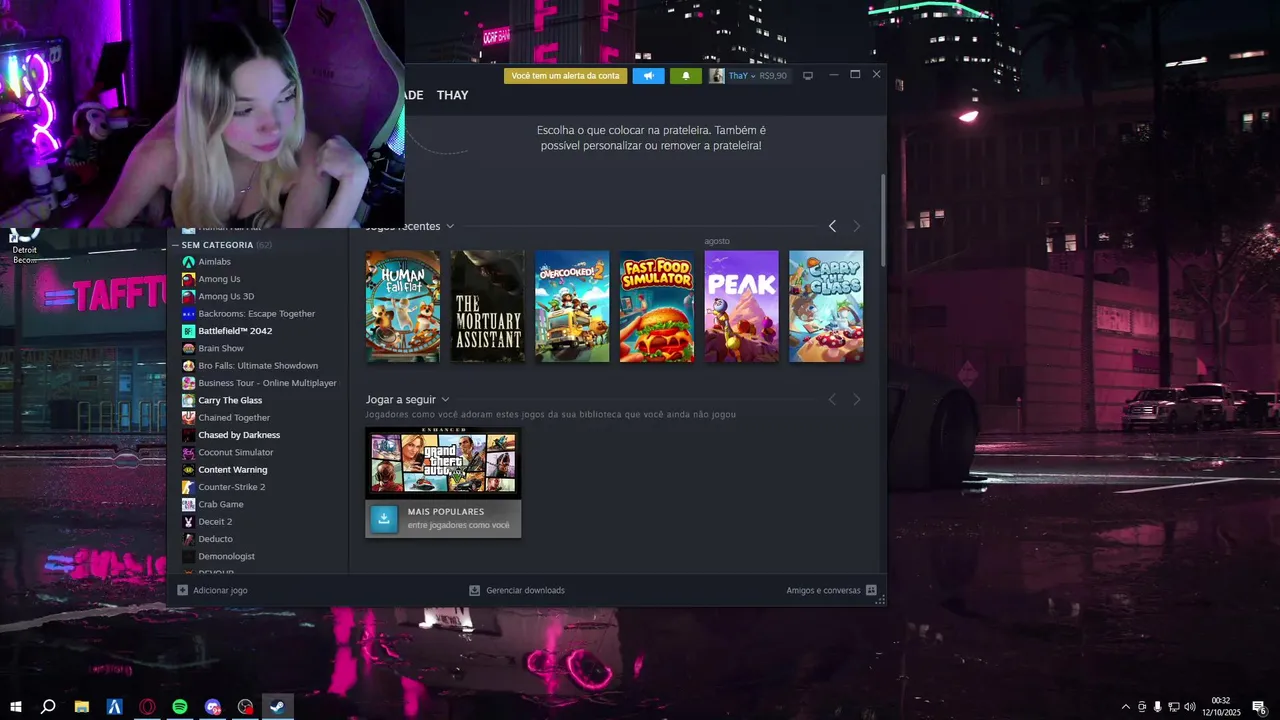Click Jogar a seguir right arrow

point(856,400)
